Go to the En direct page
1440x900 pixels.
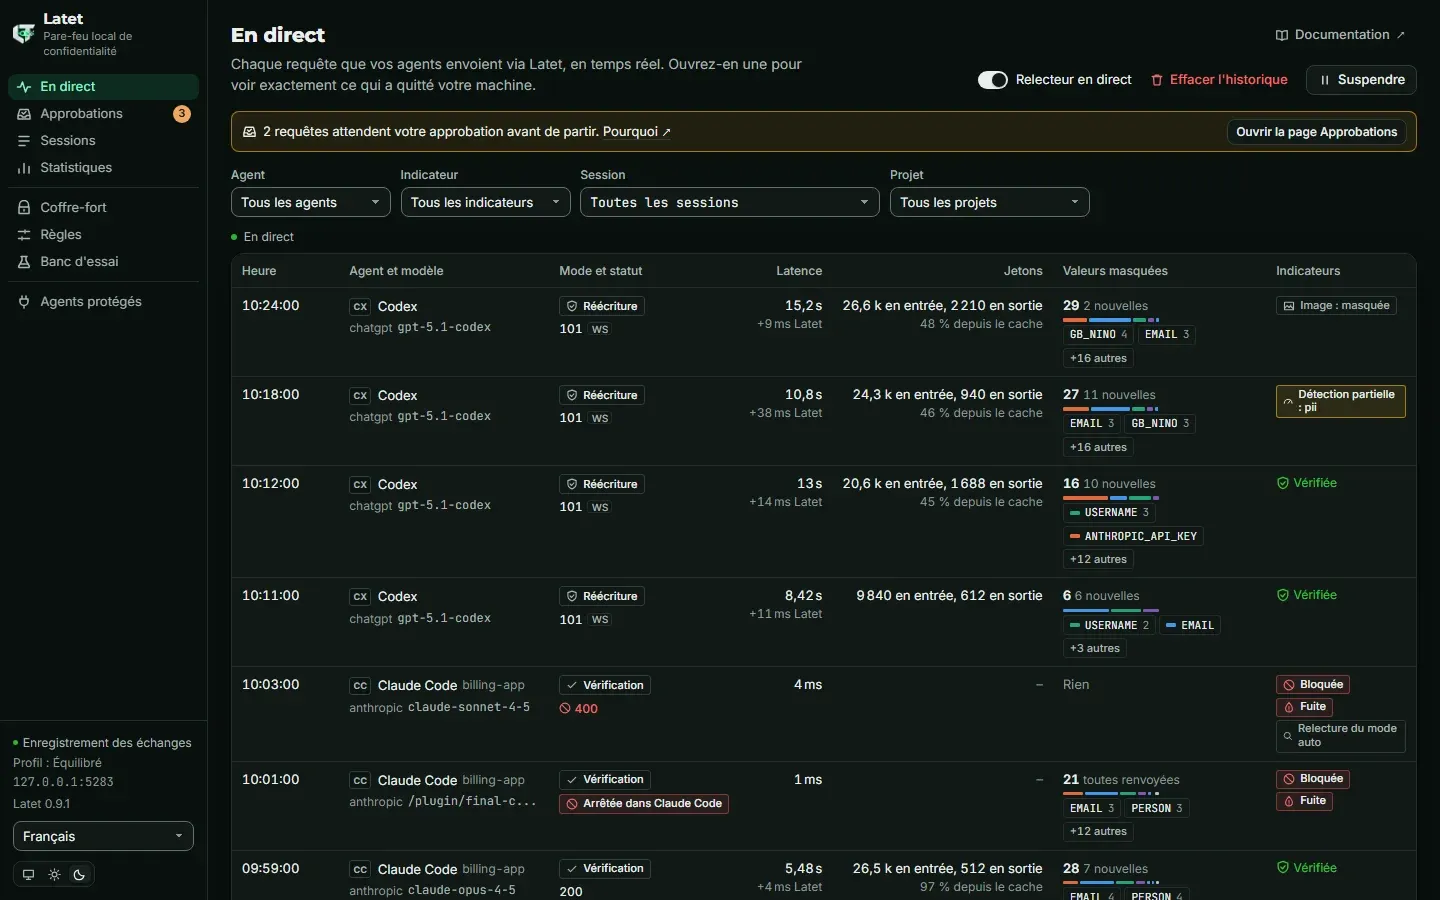click(x=103, y=87)
